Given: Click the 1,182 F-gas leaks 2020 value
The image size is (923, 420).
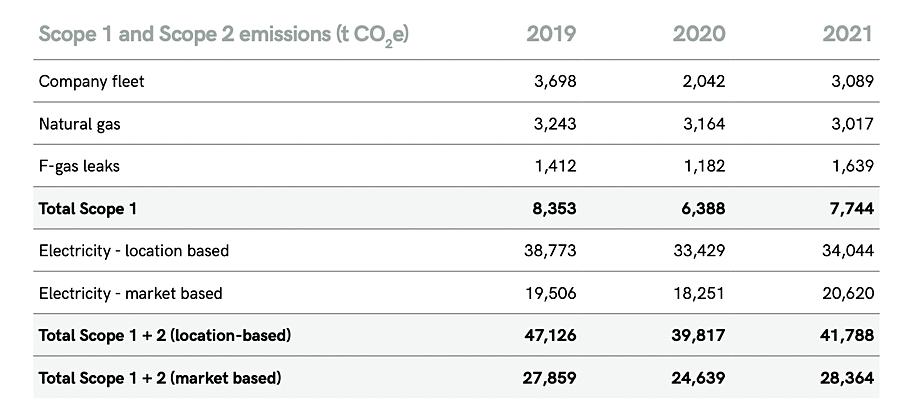Looking at the screenshot, I should click(x=704, y=166).
